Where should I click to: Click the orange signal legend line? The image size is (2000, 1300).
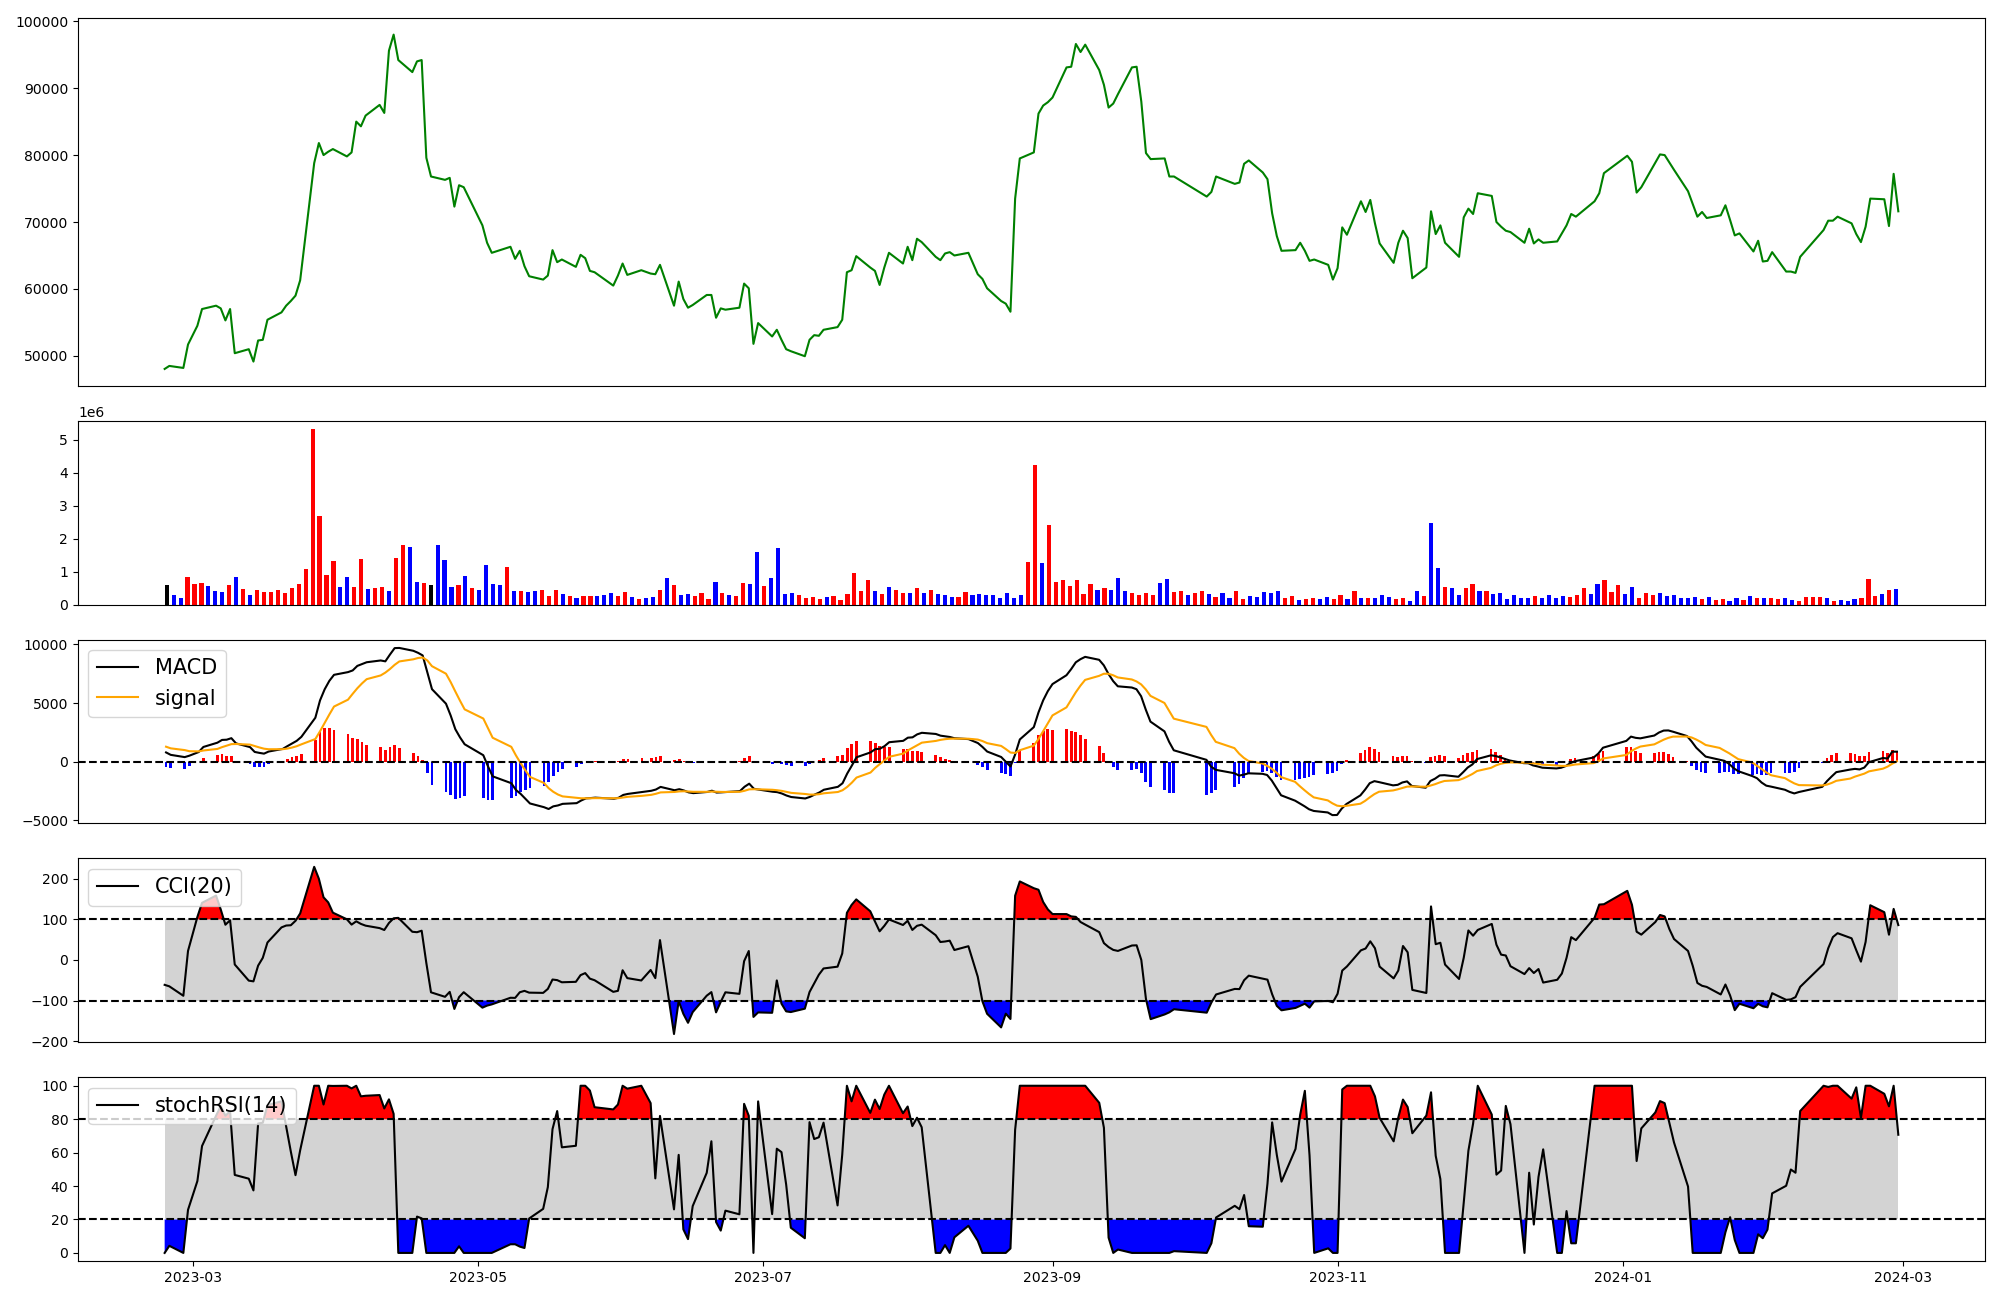click(118, 698)
